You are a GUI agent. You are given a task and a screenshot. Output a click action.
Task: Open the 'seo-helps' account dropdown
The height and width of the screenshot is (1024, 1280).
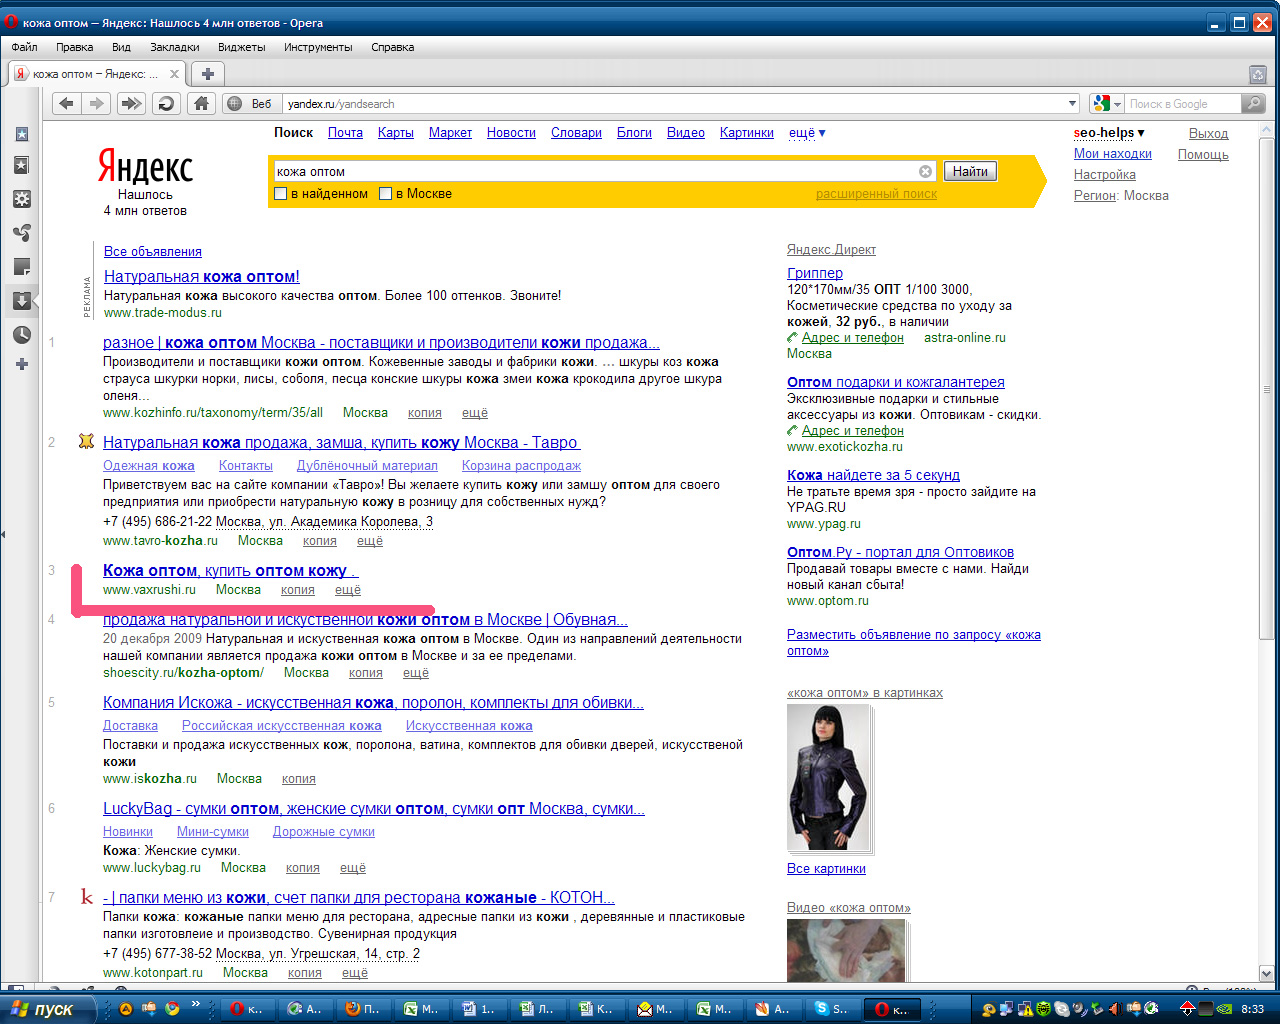(1109, 133)
